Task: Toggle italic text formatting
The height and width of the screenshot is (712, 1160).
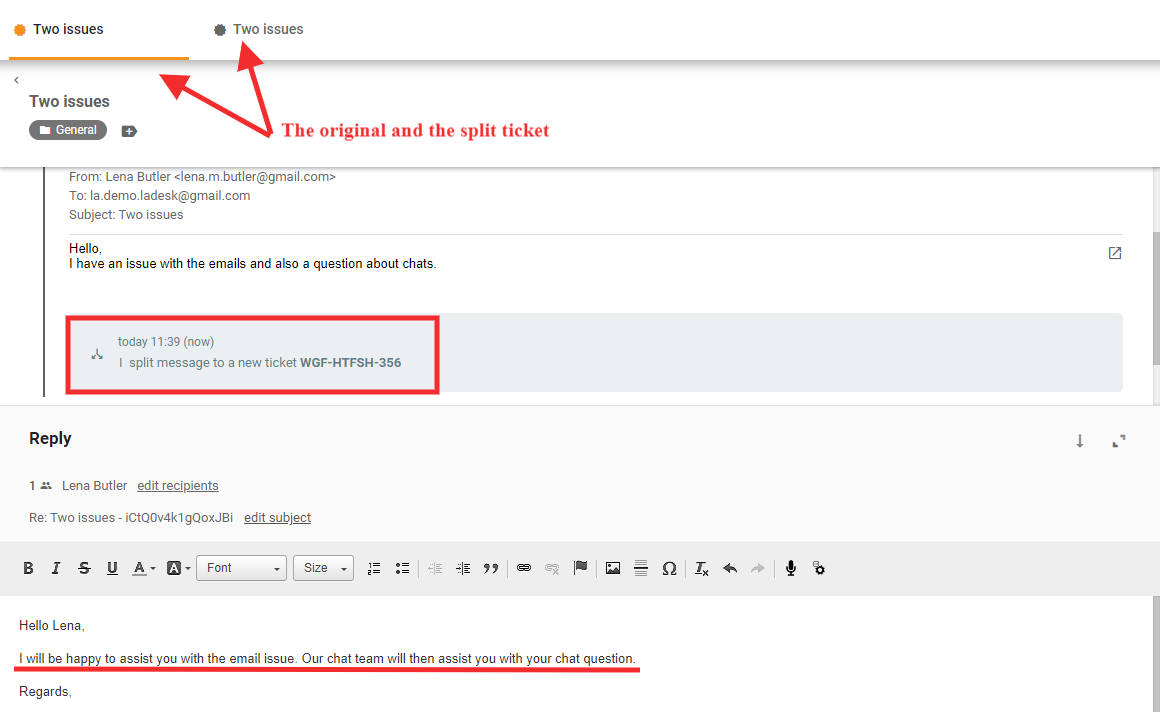Action: click(x=56, y=568)
